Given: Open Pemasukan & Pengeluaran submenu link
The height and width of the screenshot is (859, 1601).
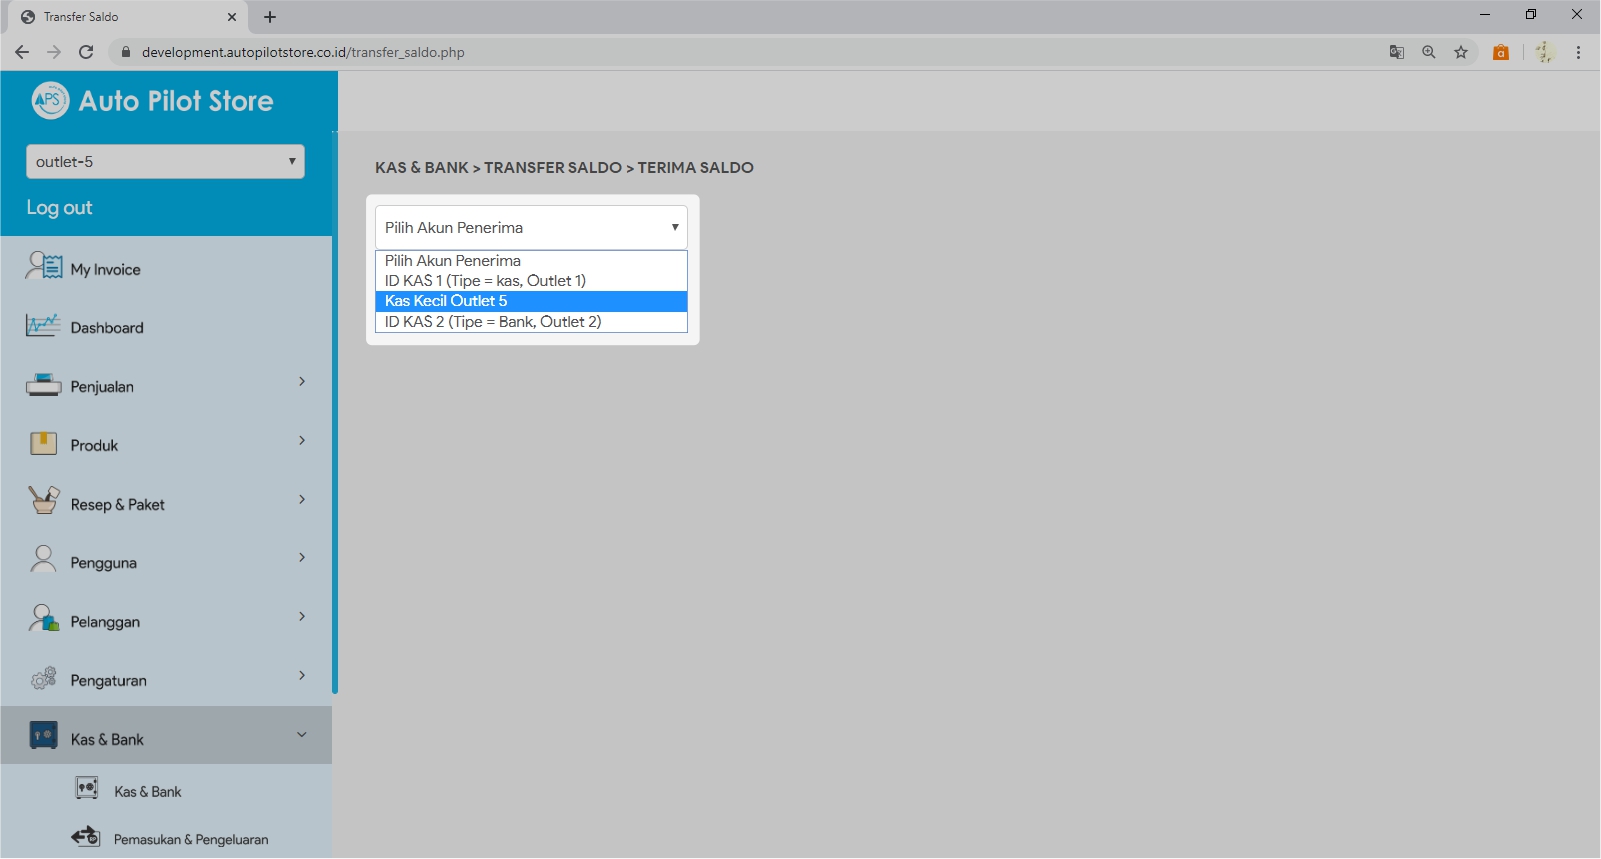Looking at the screenshot, I should pos(190,839).
